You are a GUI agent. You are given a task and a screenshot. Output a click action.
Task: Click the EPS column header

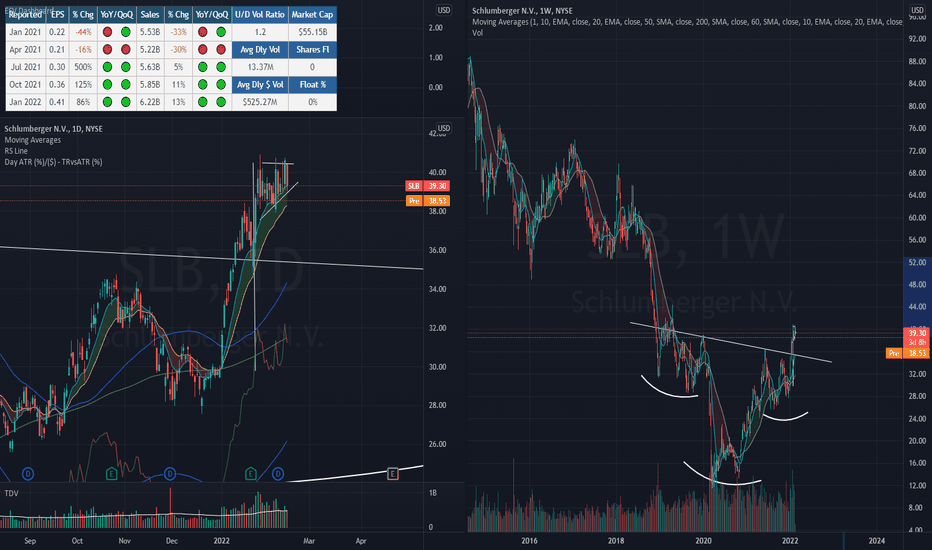pos(58,14)
